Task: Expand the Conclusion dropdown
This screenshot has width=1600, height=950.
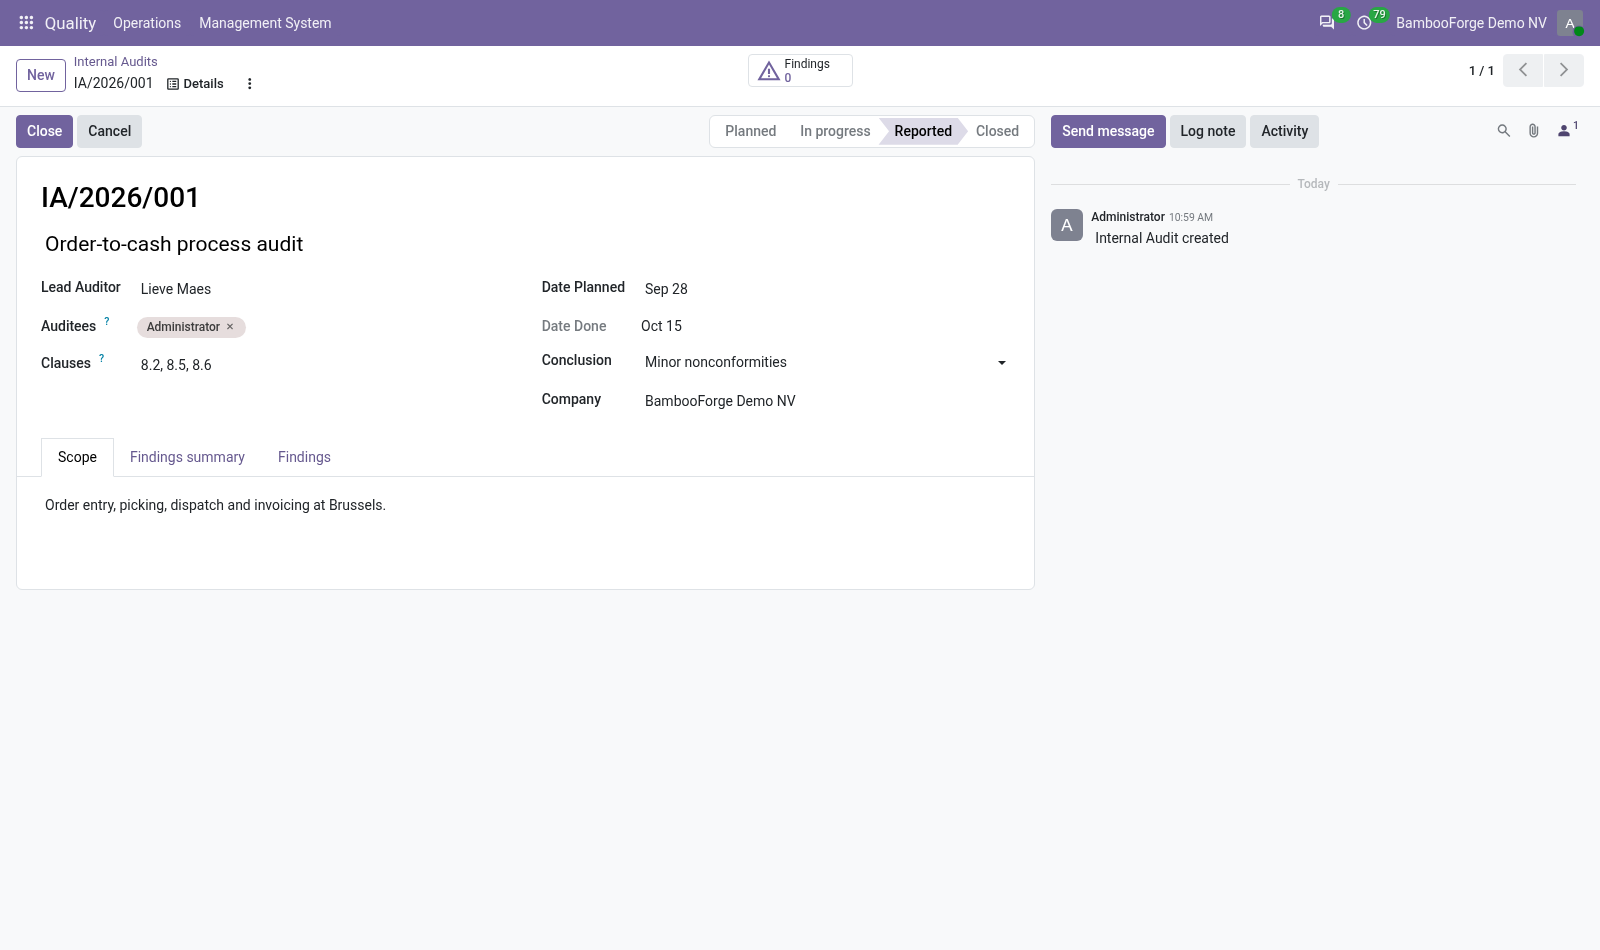Action: coord(1002,363)
